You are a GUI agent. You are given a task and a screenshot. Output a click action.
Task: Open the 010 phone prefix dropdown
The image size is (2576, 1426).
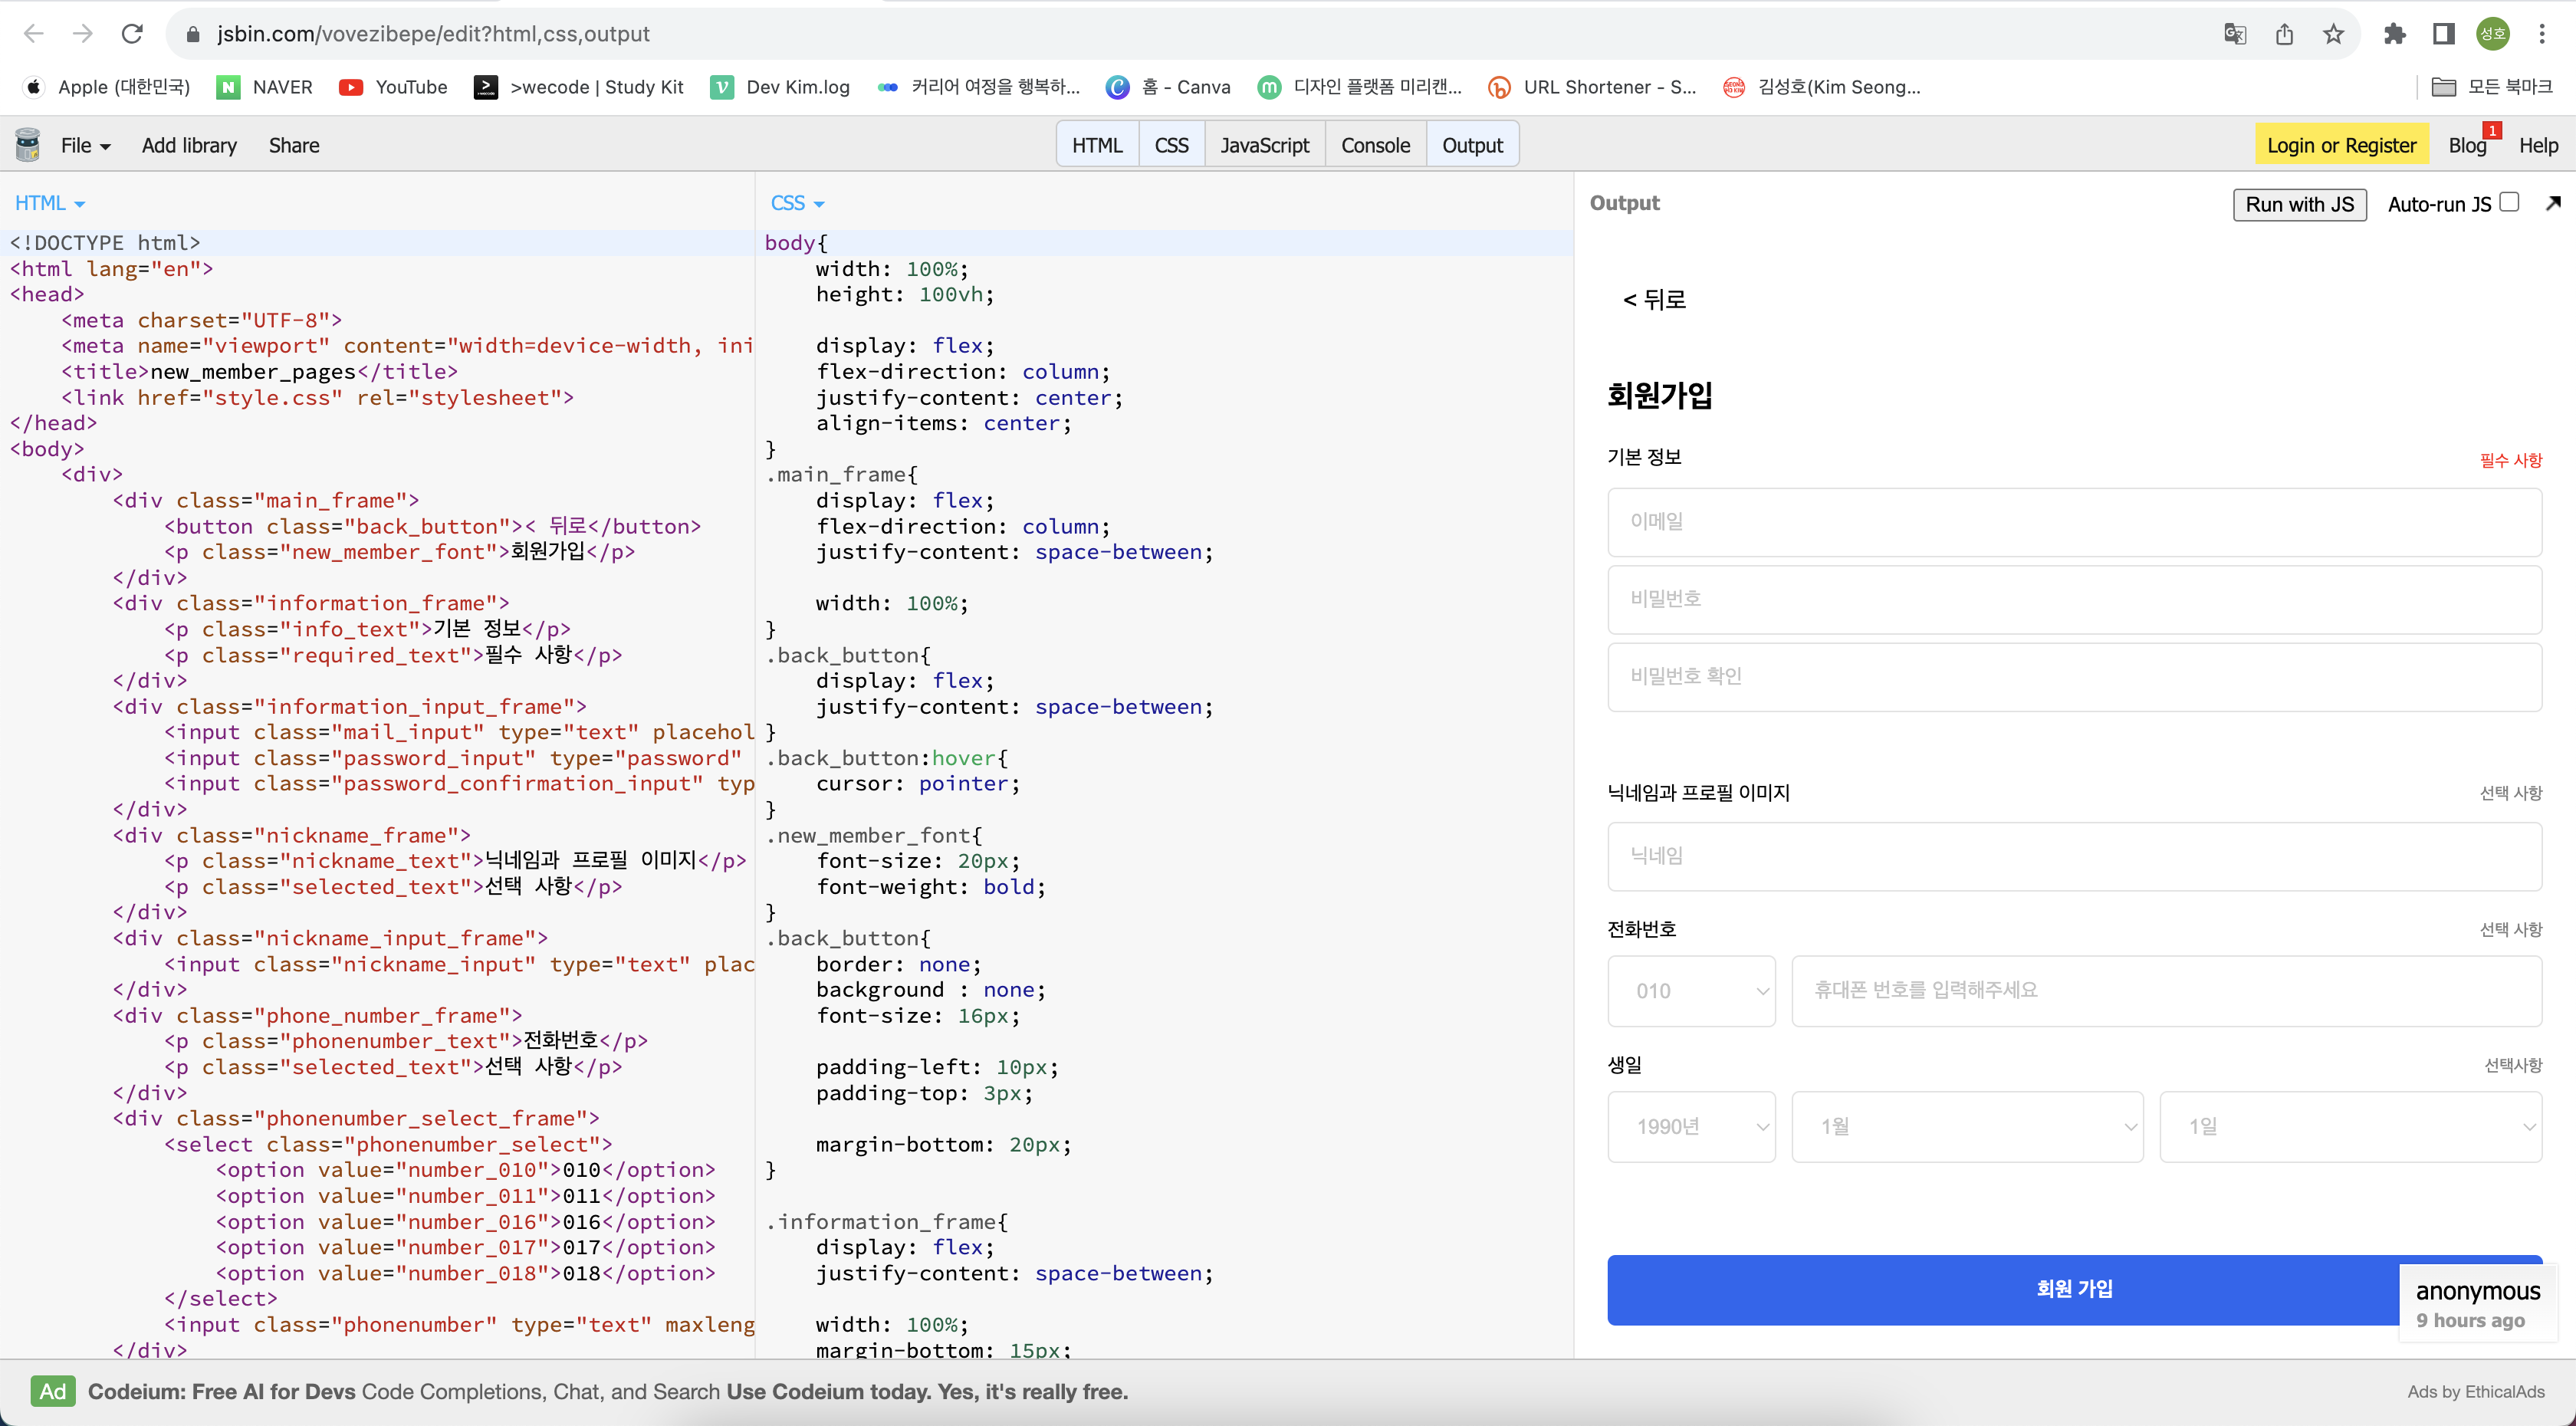[1691, 991]
